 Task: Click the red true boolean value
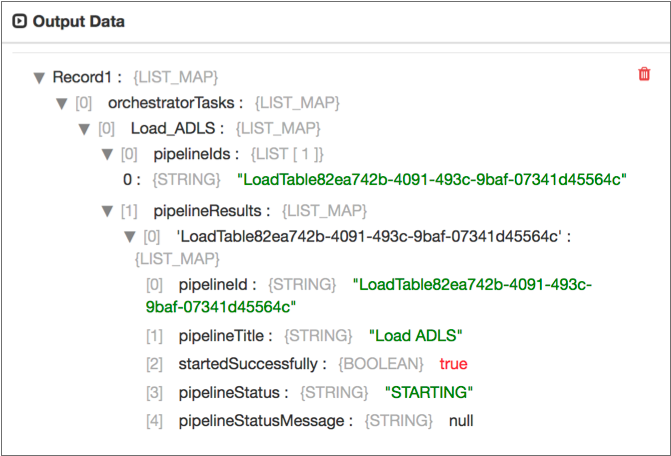(x=453, y=363)
